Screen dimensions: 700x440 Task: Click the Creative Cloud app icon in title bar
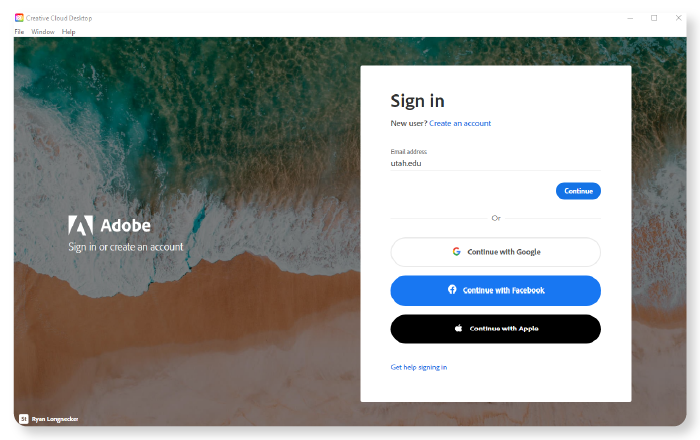(19, 18)
